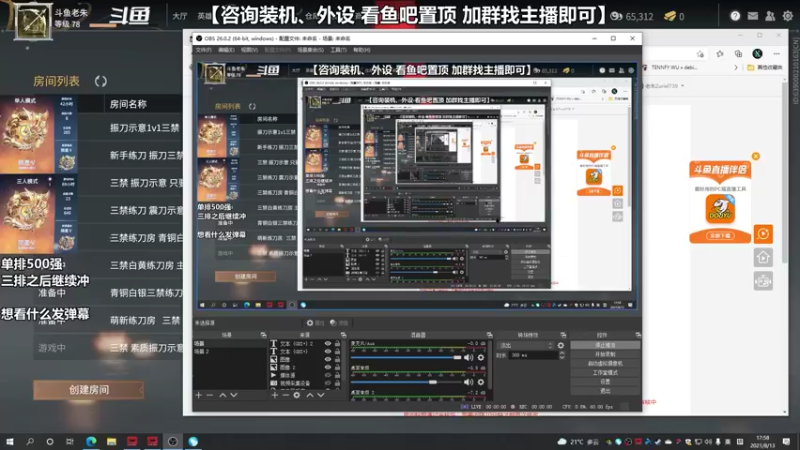Viewport: 800px width, 450px height.
Task: Open OBS 帮助(H) menu
Action: [x=362, y=50]
